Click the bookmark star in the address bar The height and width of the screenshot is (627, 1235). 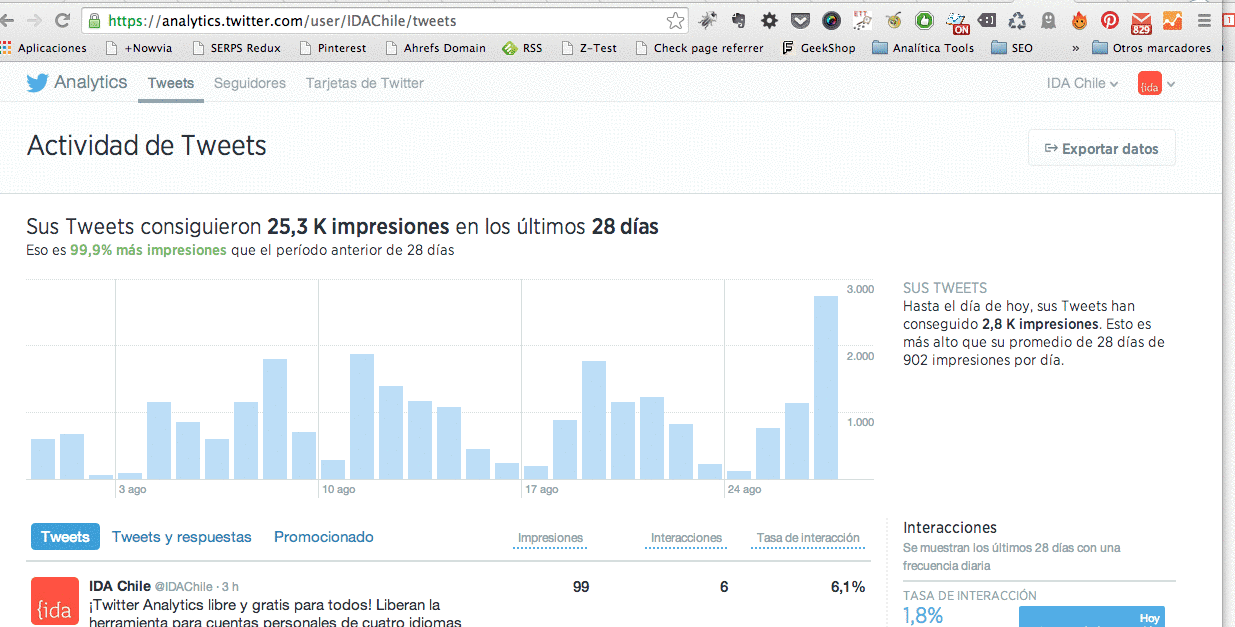[675, 18]
